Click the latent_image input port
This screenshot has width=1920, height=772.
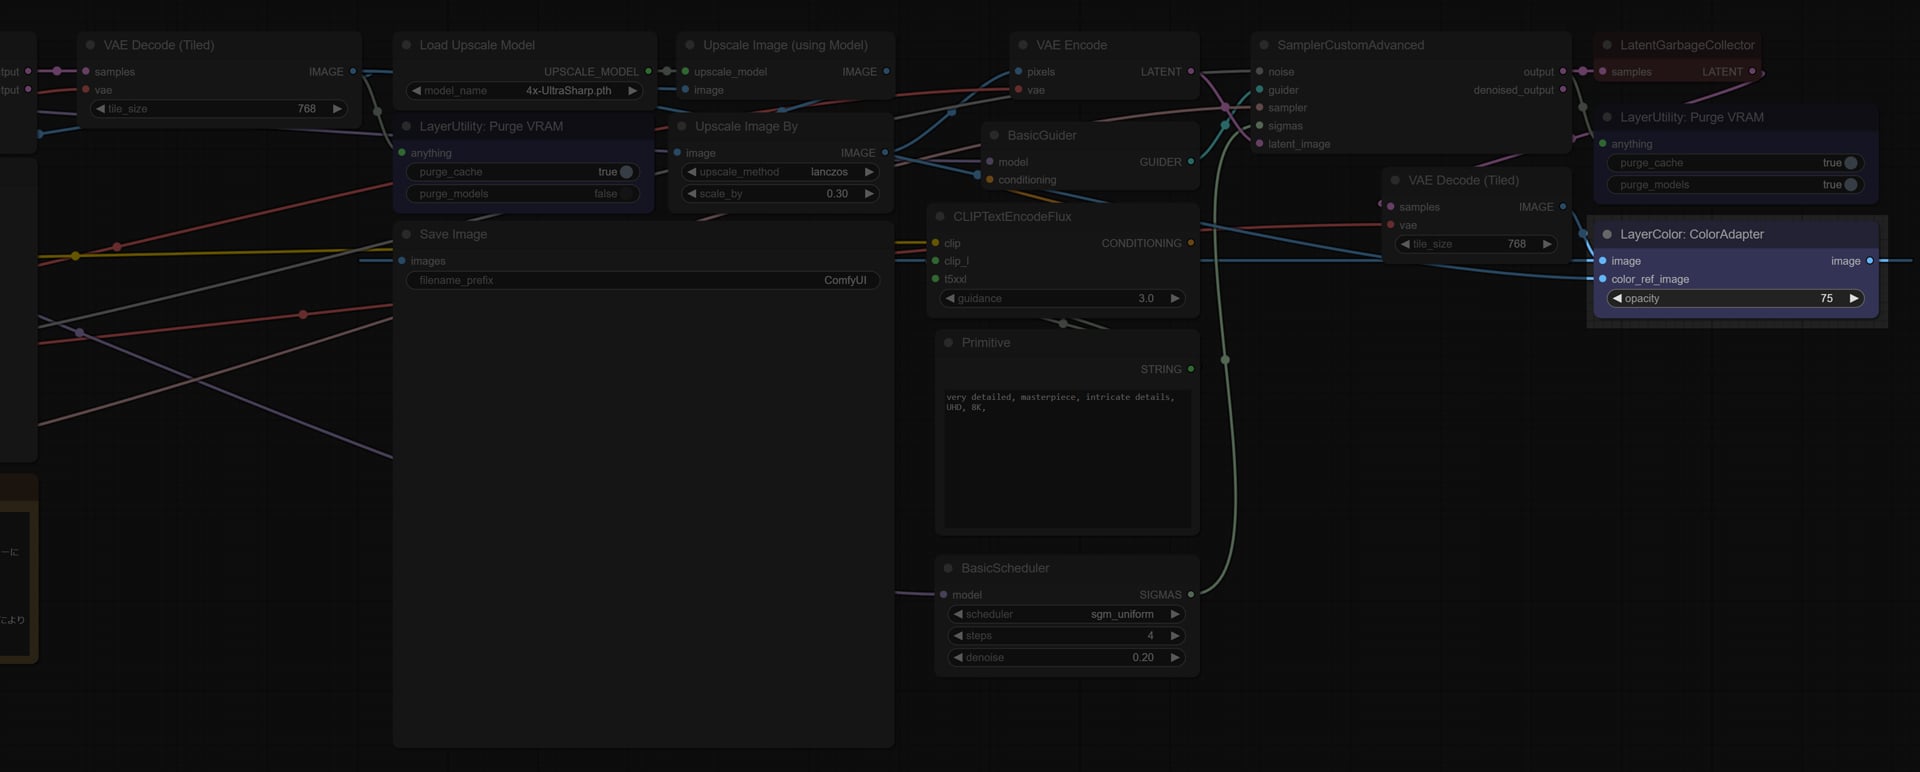pyautogui.click(x=1259, y=143)
